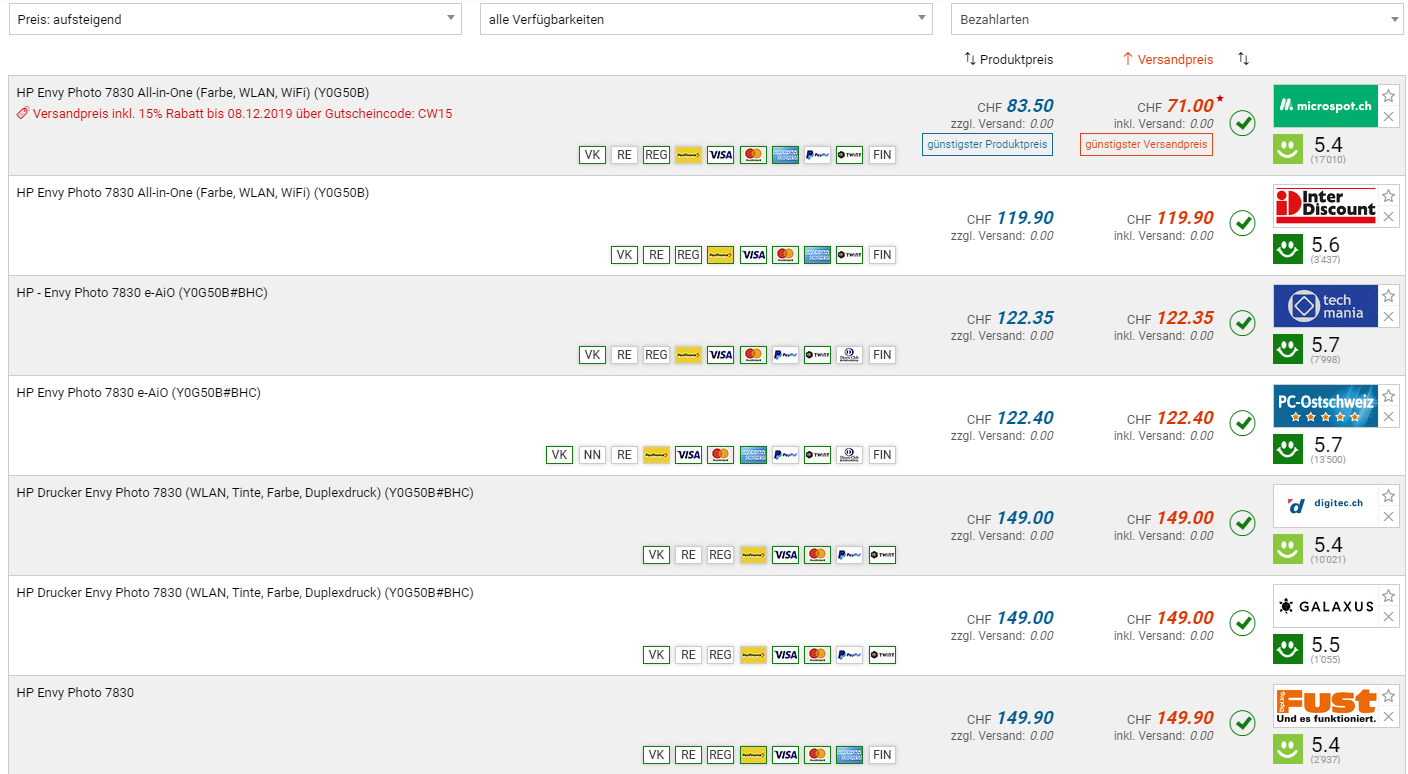Click the Fust shop logo
Screen dimensions: 1408x774
(x=1325, y=706)
